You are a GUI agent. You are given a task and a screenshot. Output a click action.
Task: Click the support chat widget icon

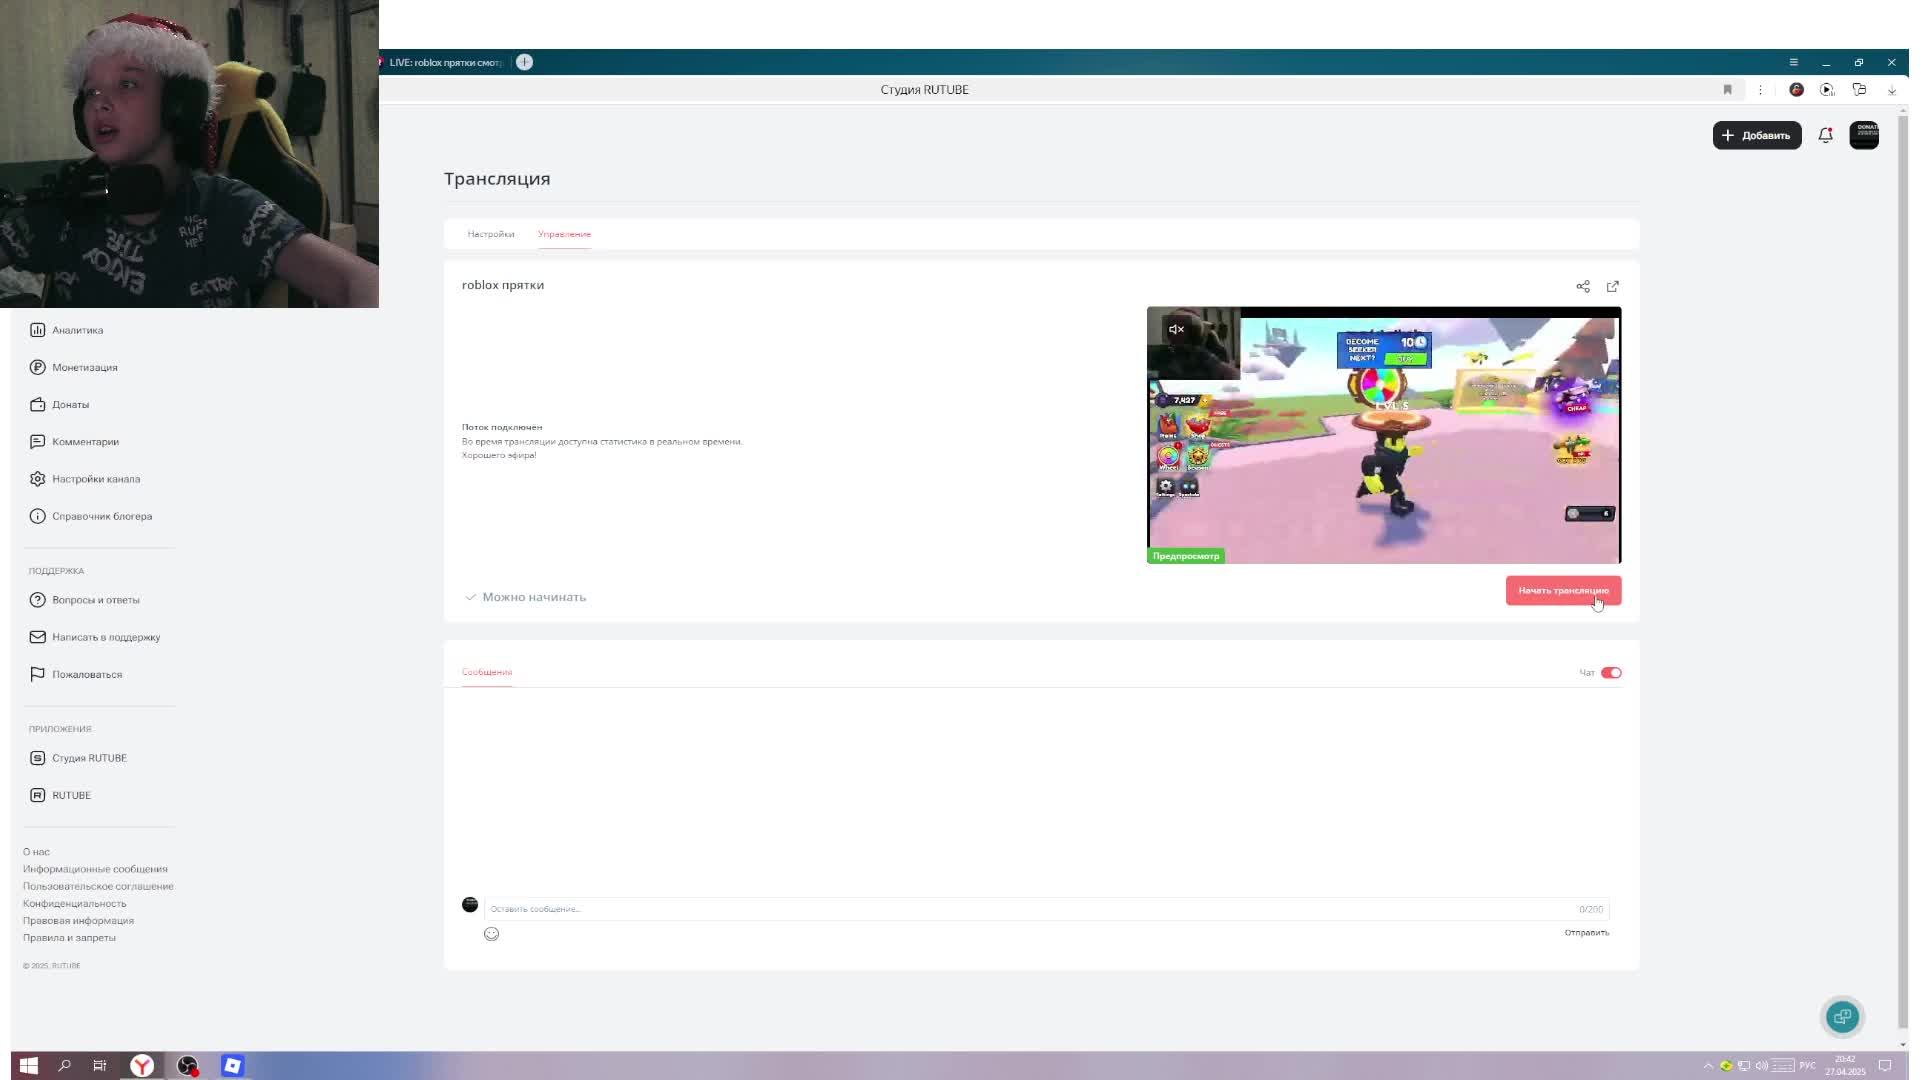click(x=1842, y=1017)
